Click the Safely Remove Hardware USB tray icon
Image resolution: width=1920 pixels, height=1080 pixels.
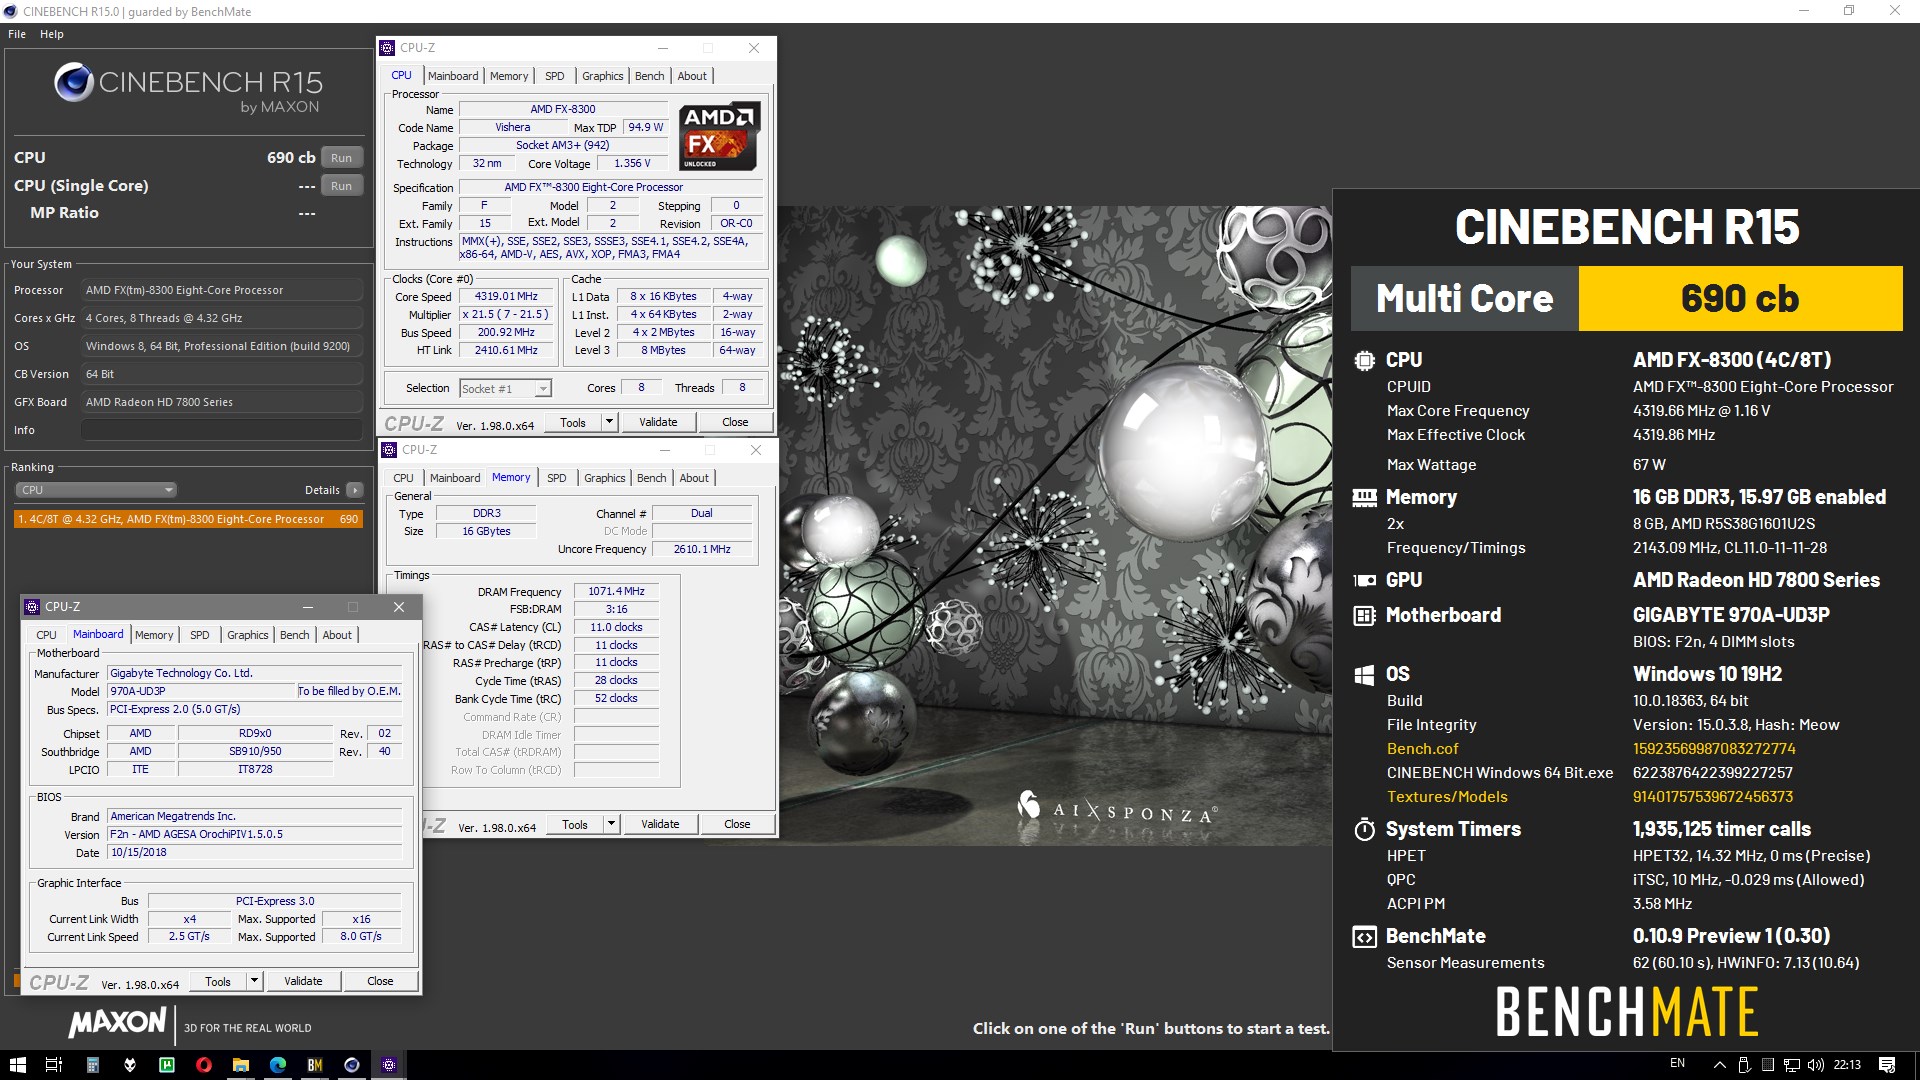(1744, 1065)
